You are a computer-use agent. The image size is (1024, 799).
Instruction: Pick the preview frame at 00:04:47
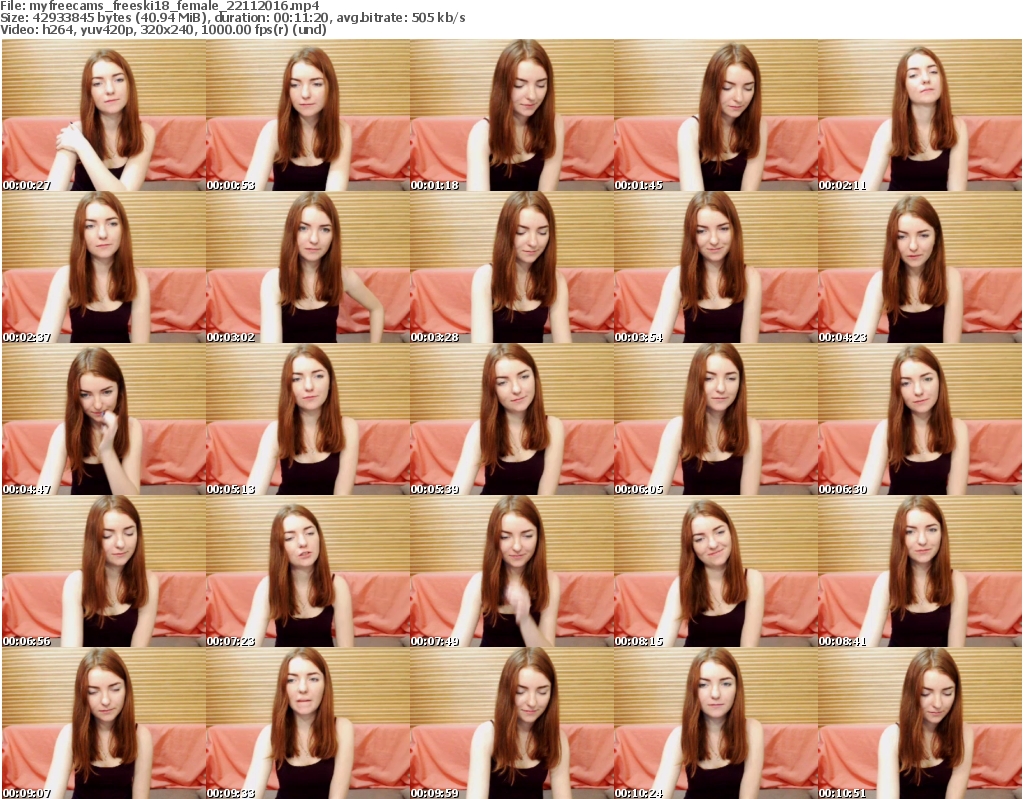coord(104,419)
